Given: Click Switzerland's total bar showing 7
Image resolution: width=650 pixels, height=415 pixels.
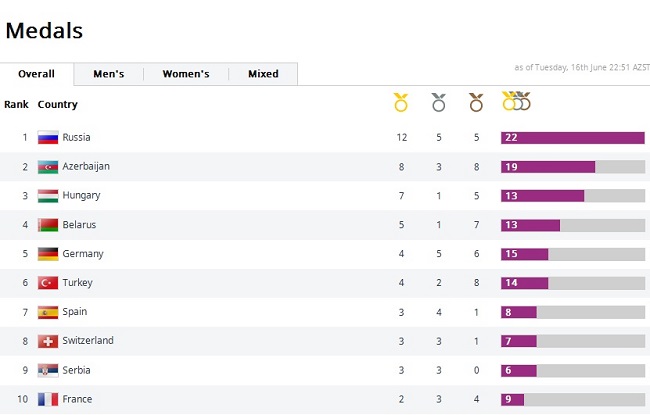Looking at the screenshot, I should click(x=572, y=341).
